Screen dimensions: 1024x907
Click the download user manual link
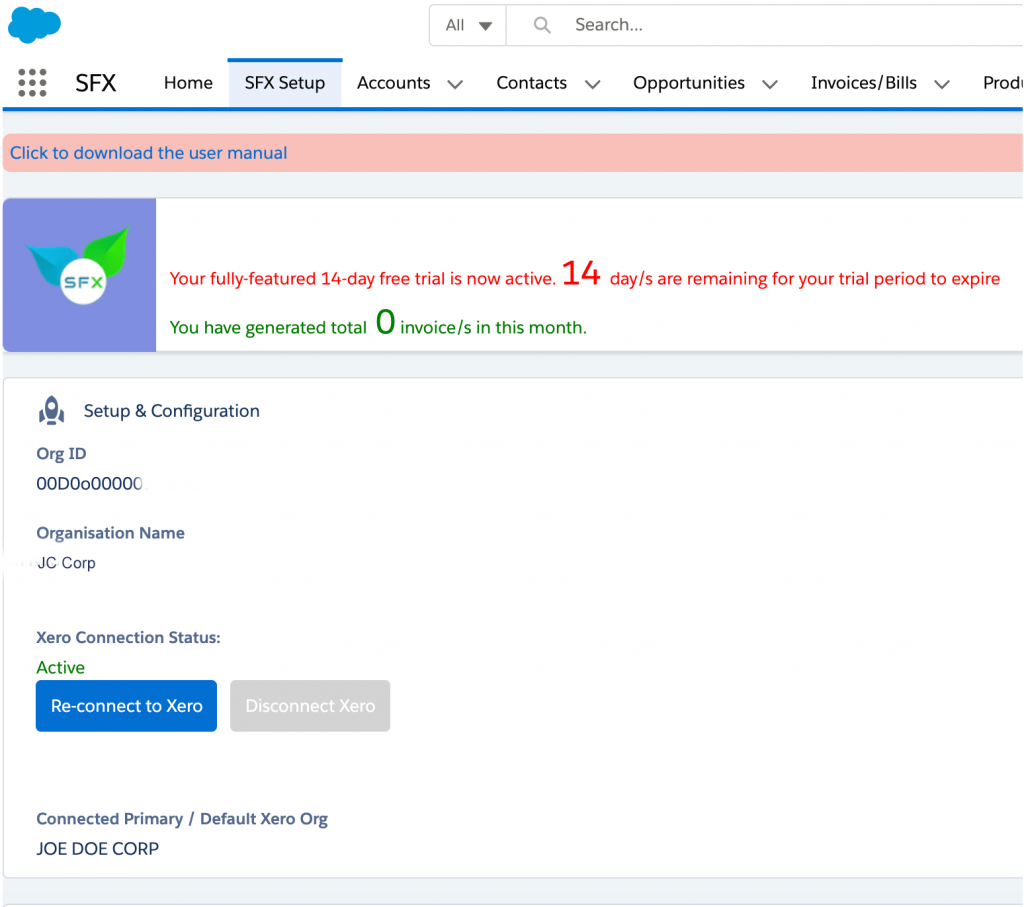coord(148,153)
